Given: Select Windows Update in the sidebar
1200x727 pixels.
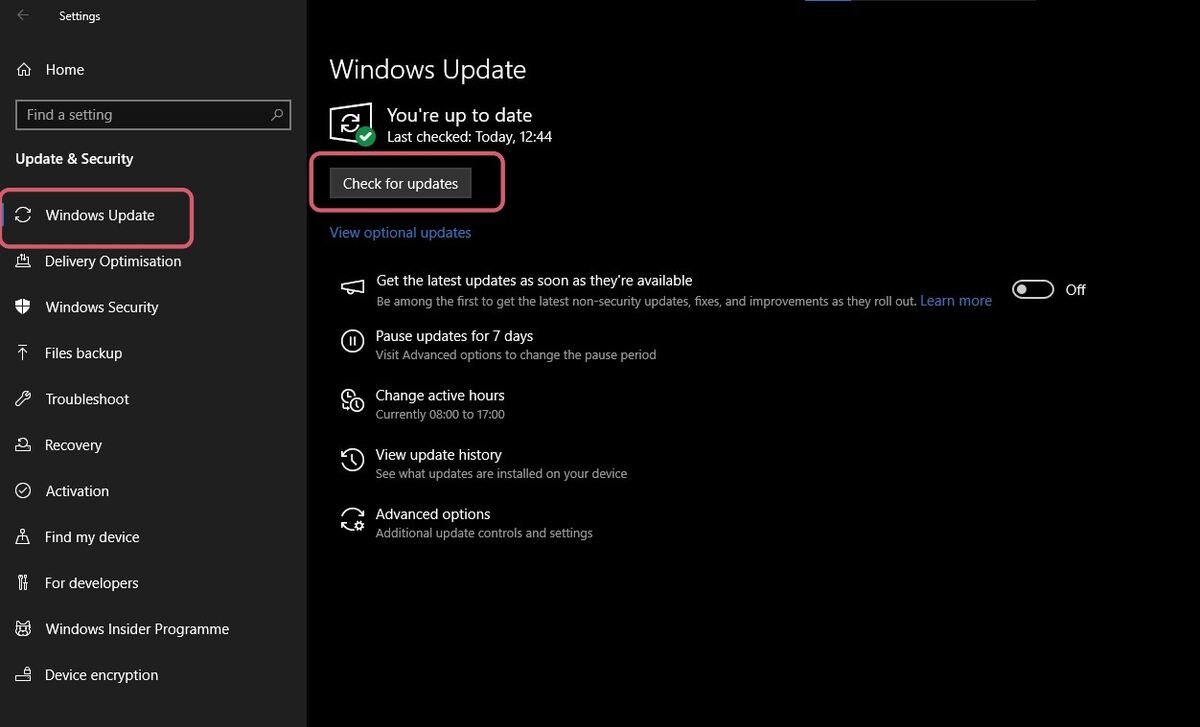Looking at the screenshot, I should point(100,215).
